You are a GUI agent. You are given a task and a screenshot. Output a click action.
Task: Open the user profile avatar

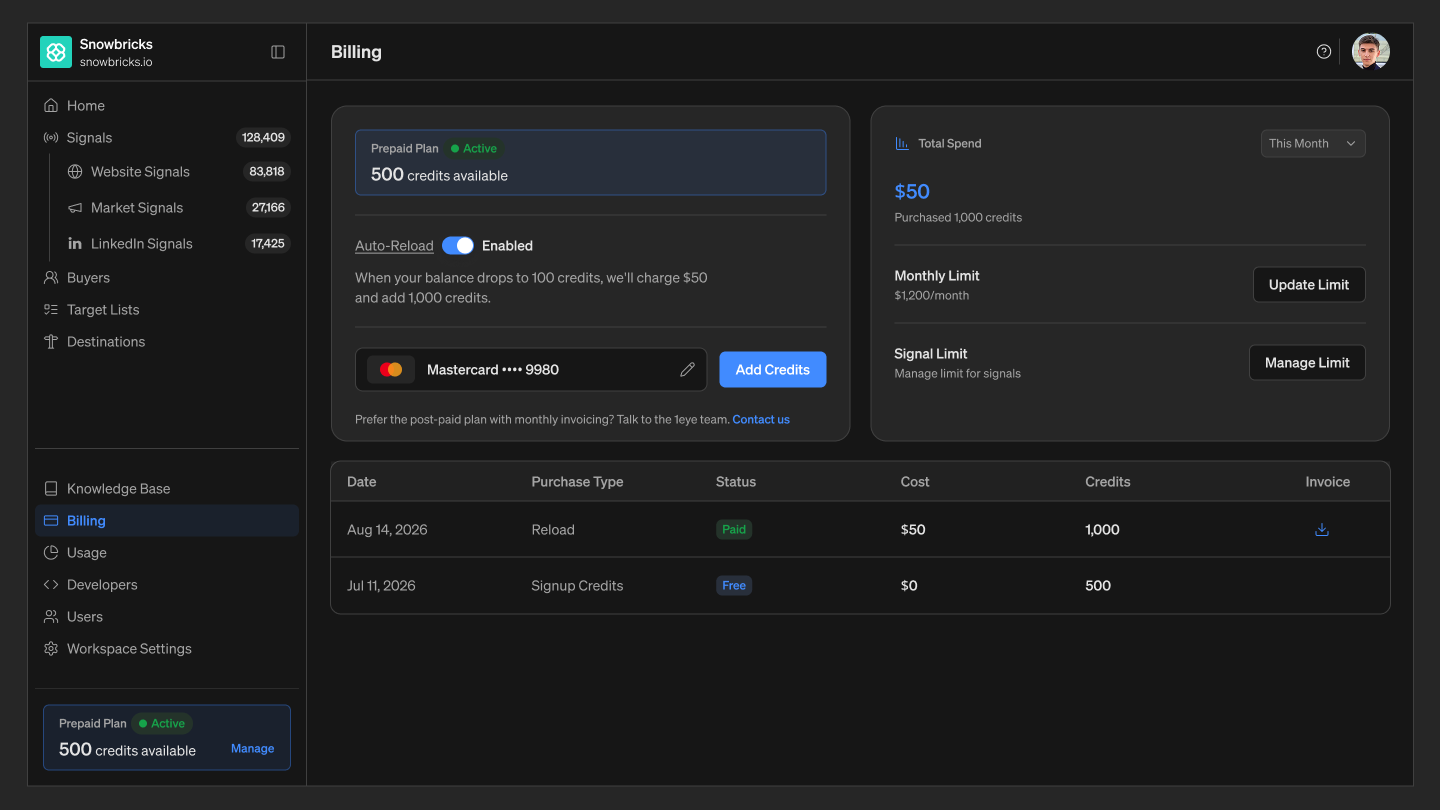1371,52
